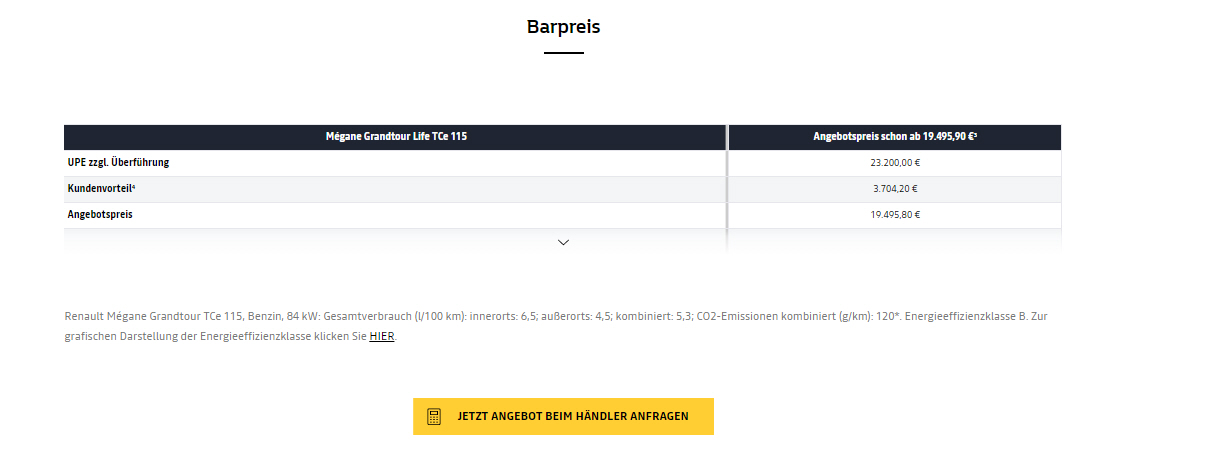Select the Kundenvorteil row label
Viewport: 1205px width, 474px height.
pos(101,189)
